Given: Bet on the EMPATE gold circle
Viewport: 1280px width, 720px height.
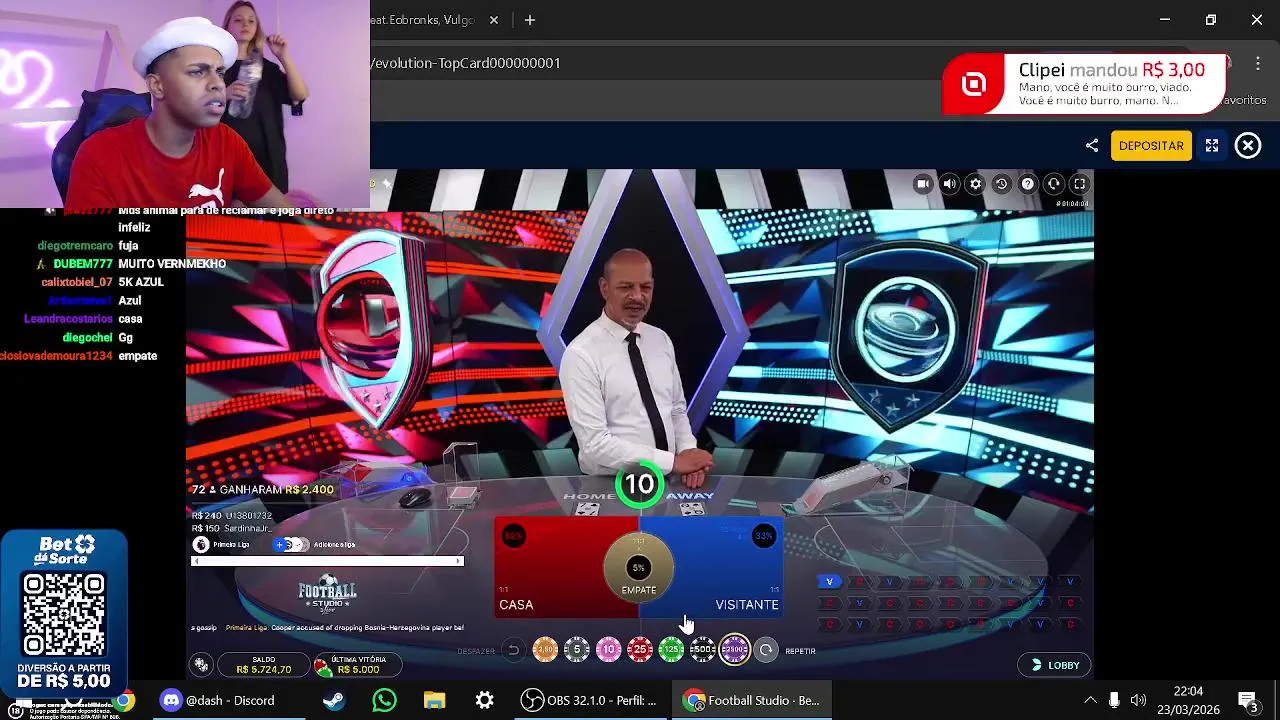Looking at the screenshot, I should coord(639,568).
